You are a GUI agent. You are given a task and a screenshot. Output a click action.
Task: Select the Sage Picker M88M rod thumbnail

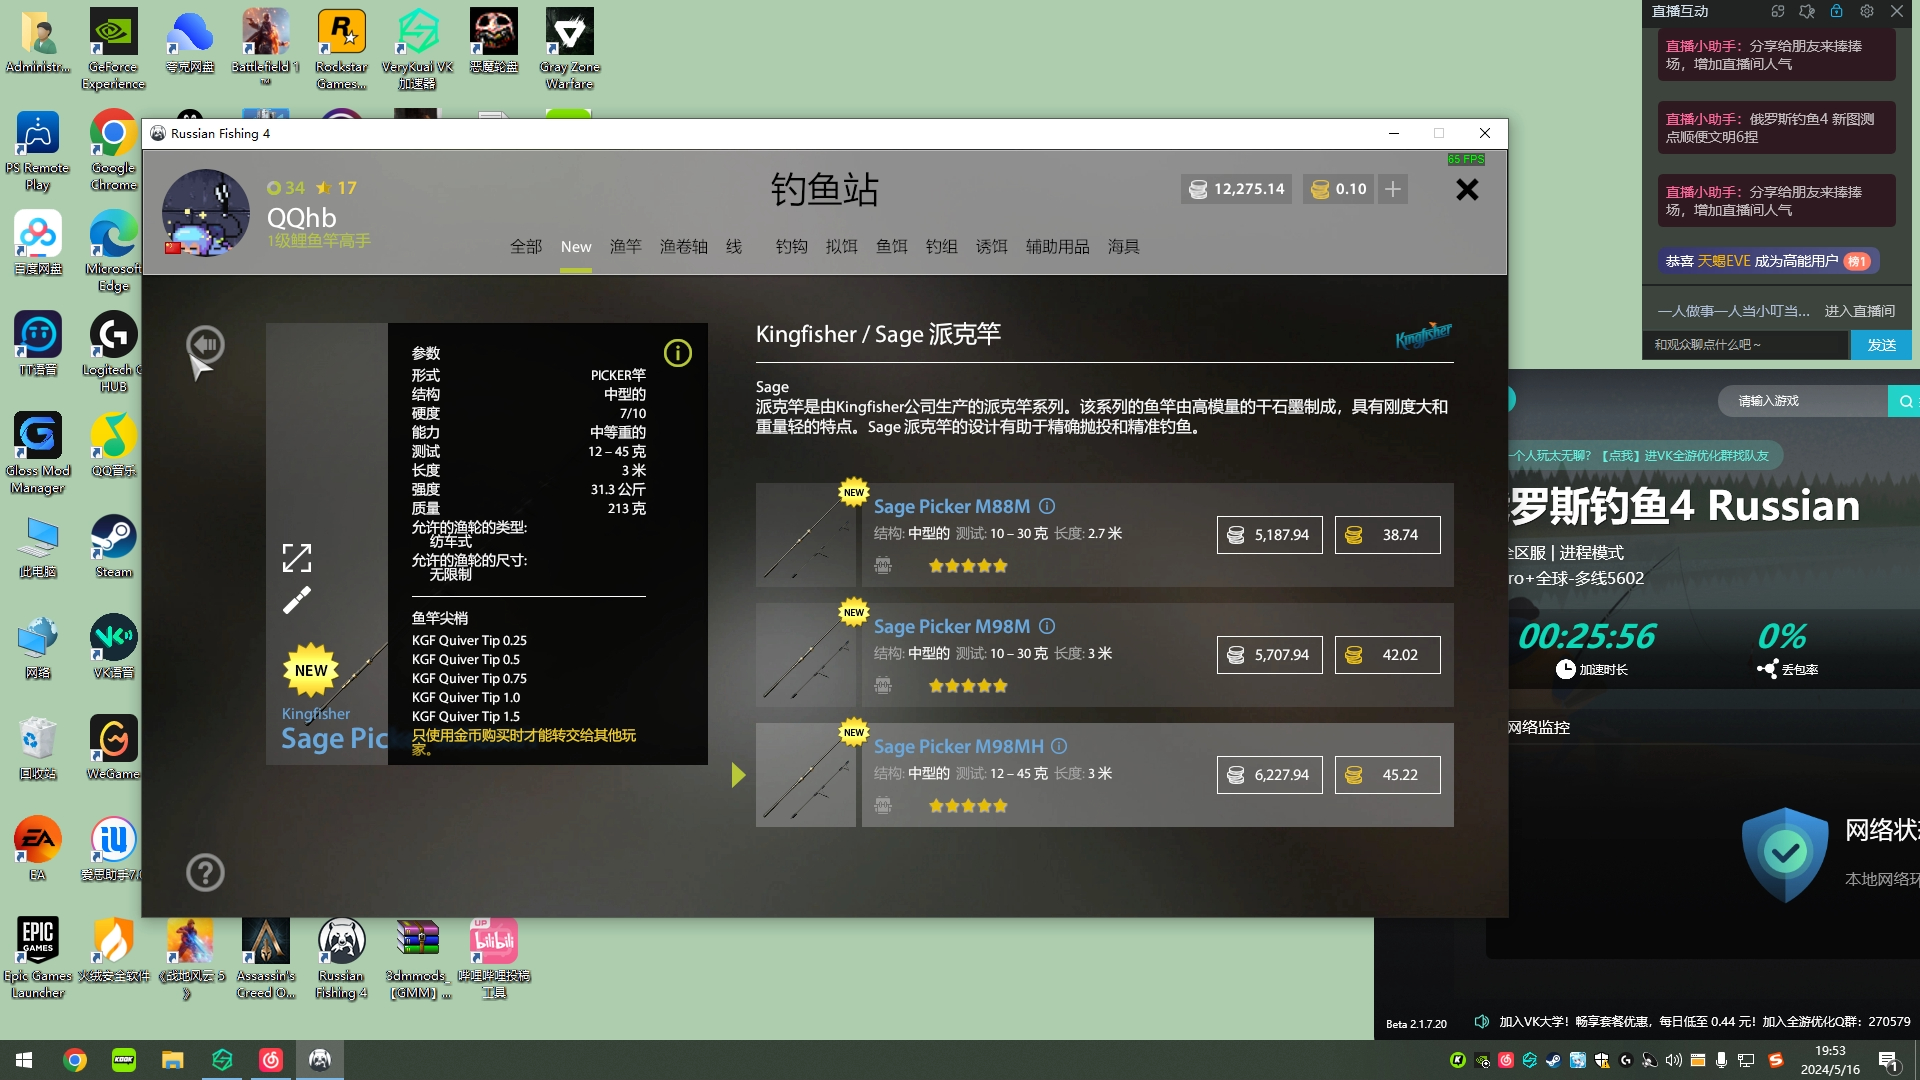[x=806, y=535]
